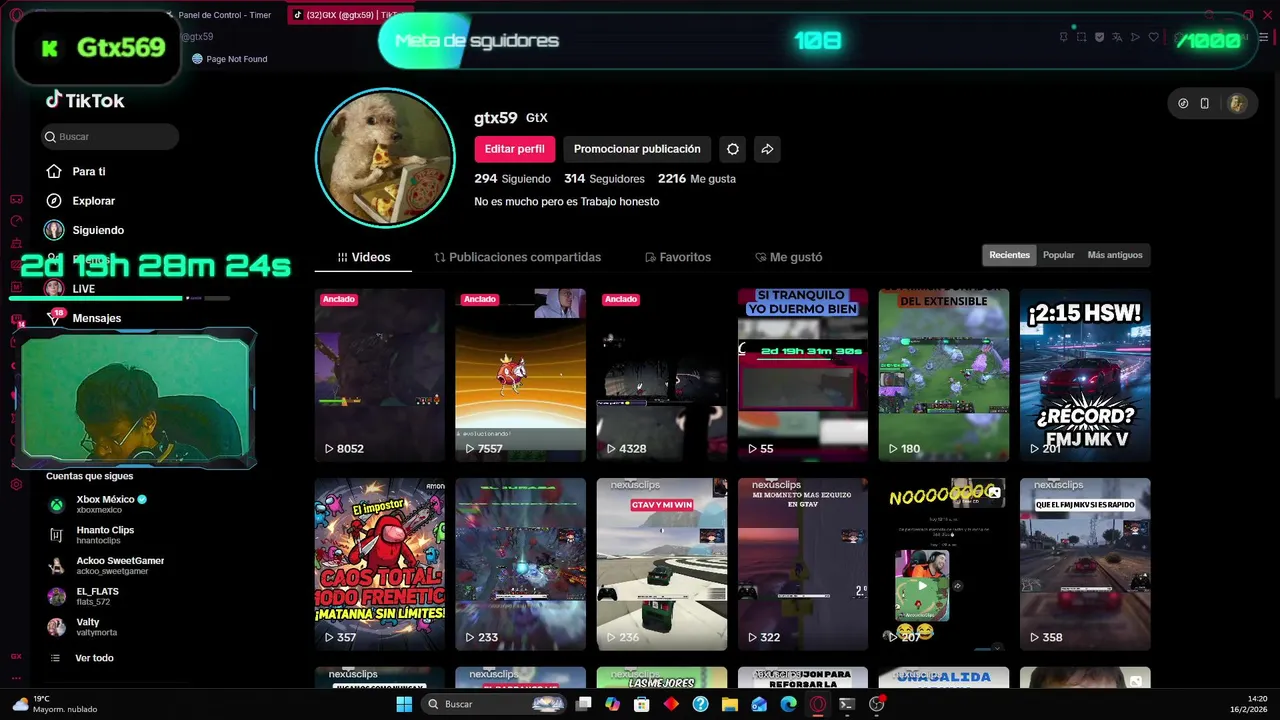Image resolution: width=1280 pixels, height=720 pixels.
Task: Open Microsoft Edge in the taskbar
Action: tap(788, 704)
